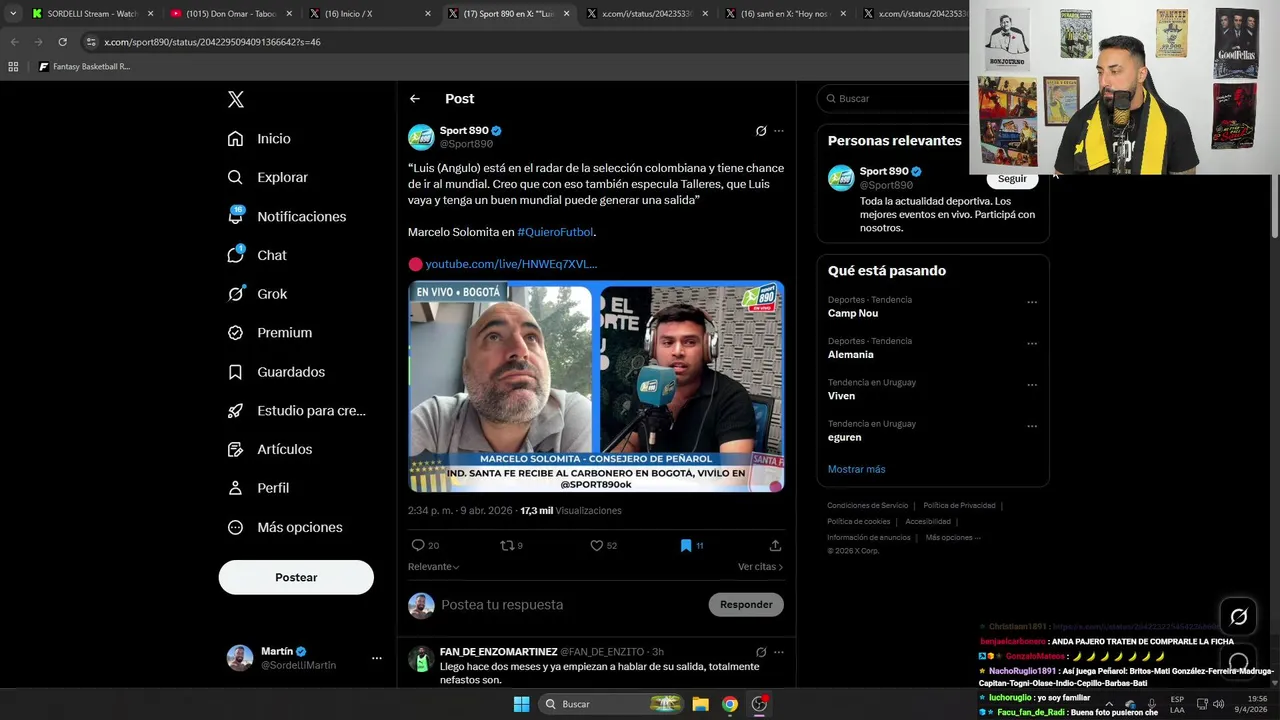Open more options for Camp Nou trend
This screenshot has width=1280, height=720.
1032,302
